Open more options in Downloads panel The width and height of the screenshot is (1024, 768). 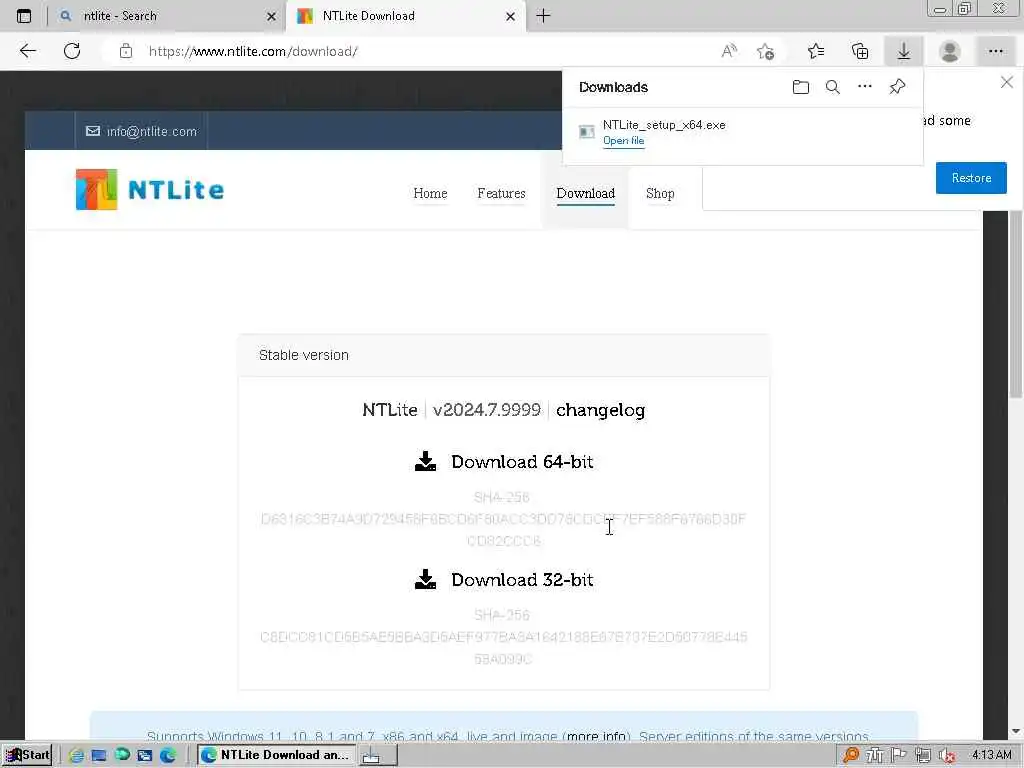coord(865,86)
